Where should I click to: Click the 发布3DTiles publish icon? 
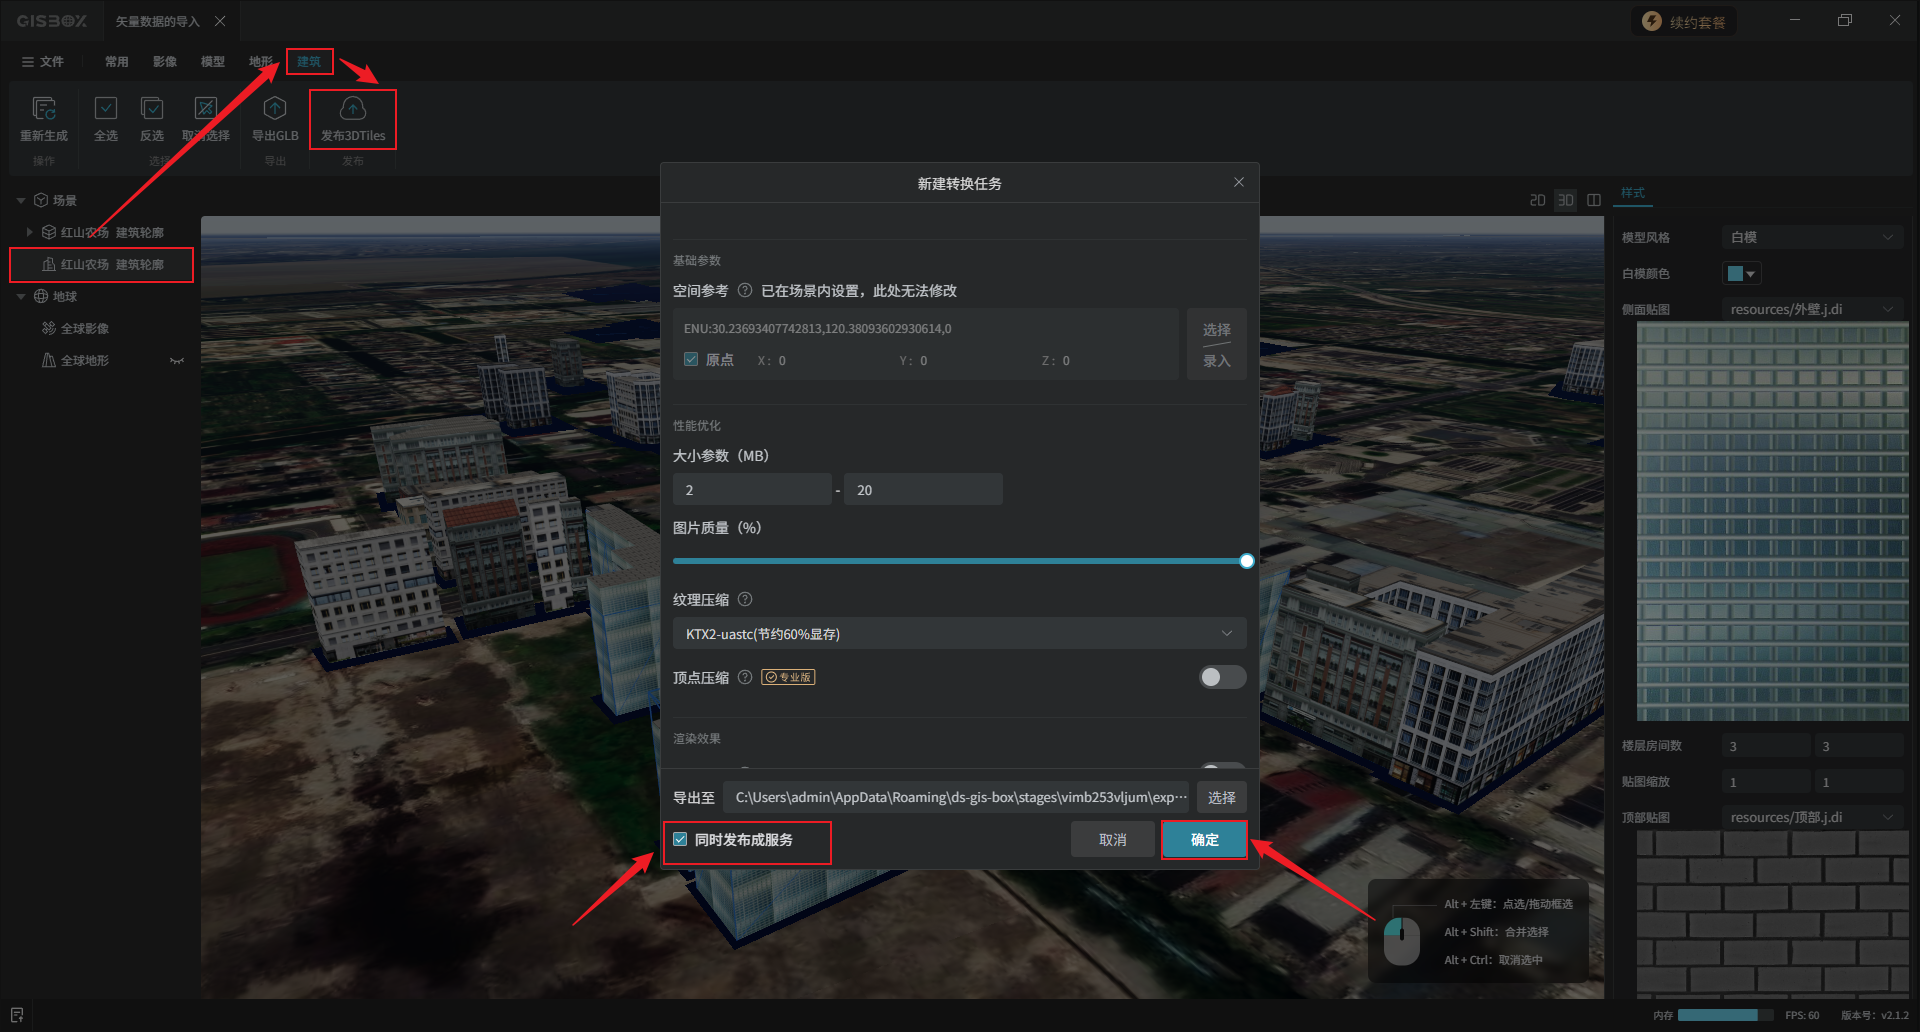coord(352,109)
